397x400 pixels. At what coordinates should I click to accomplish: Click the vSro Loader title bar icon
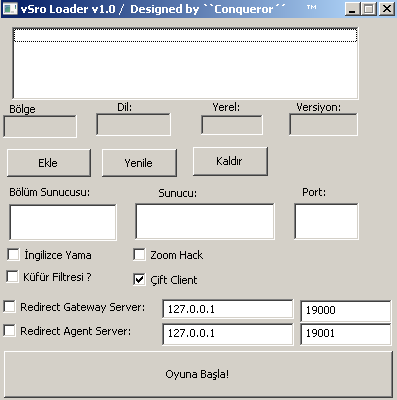pos(10,9)
